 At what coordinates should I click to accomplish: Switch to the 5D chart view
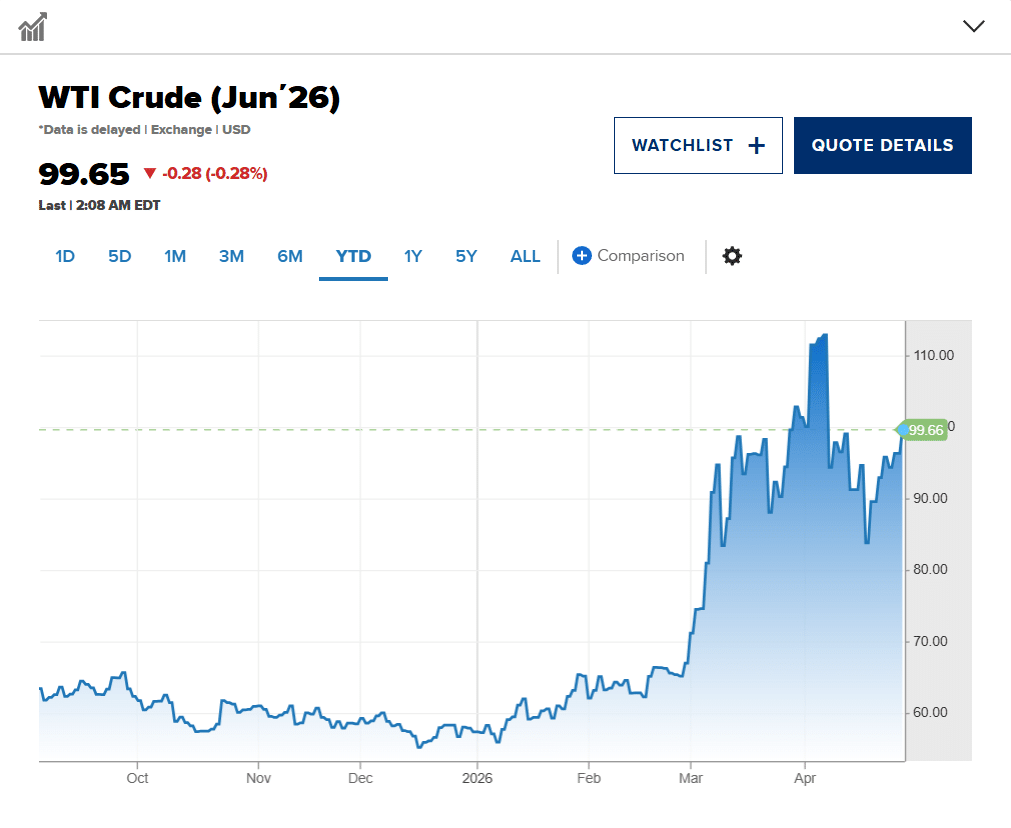coord(119,256)
